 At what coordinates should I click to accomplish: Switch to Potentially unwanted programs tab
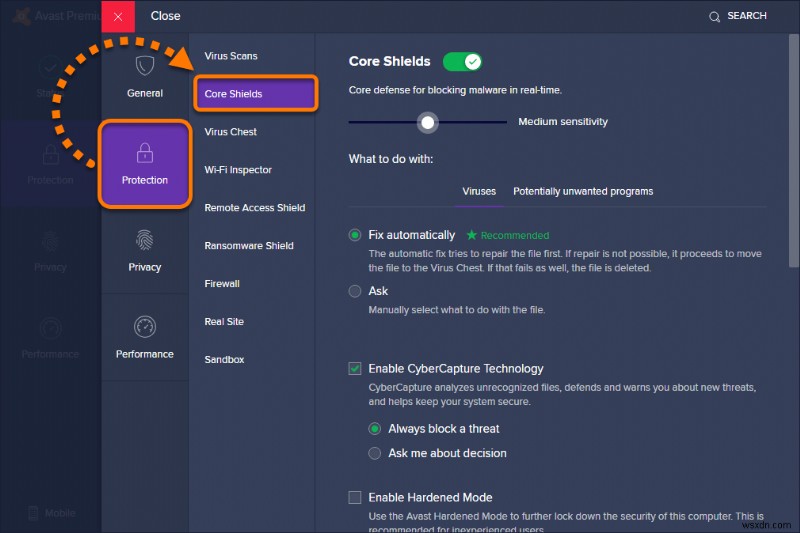583,191
